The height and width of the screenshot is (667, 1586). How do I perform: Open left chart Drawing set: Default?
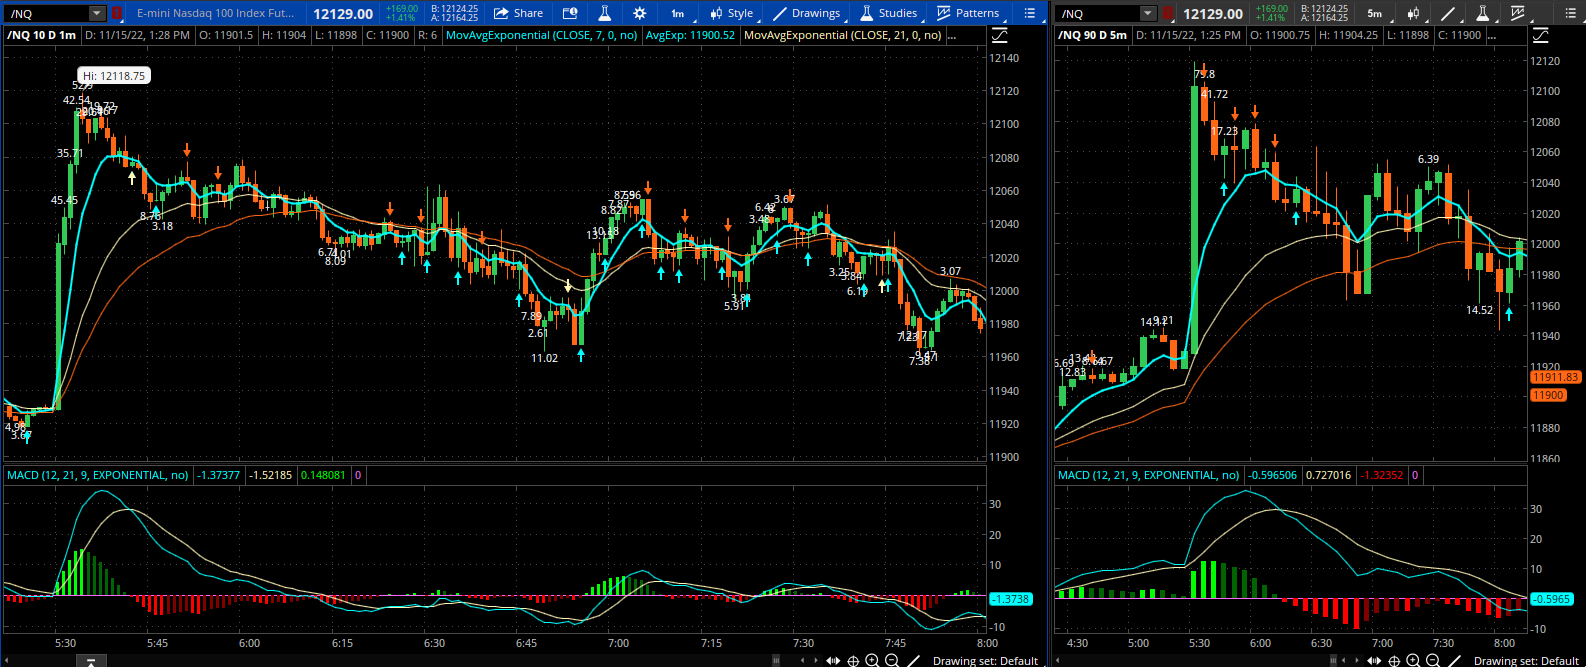pos(985,661)
